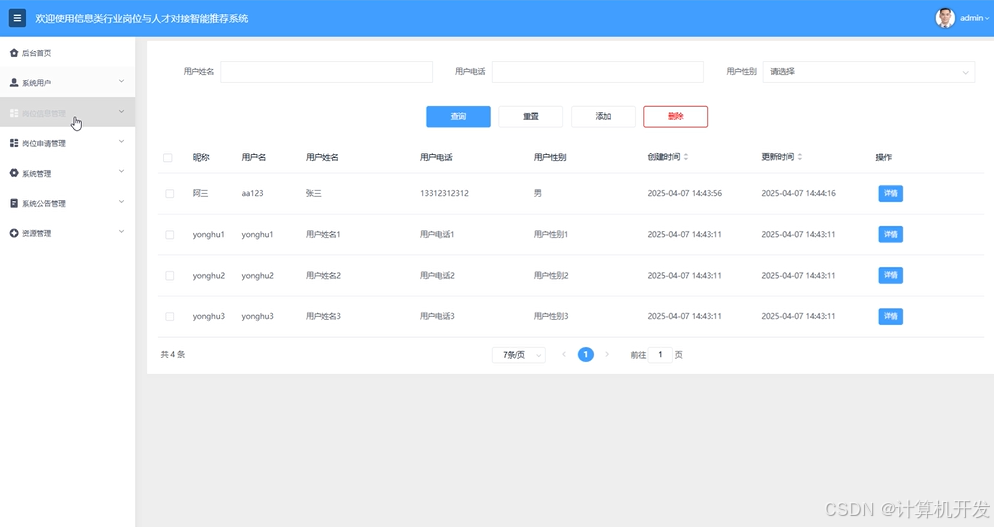Select page 1 in pagination
Screen dimensions: 994x527
coord(586,355)
